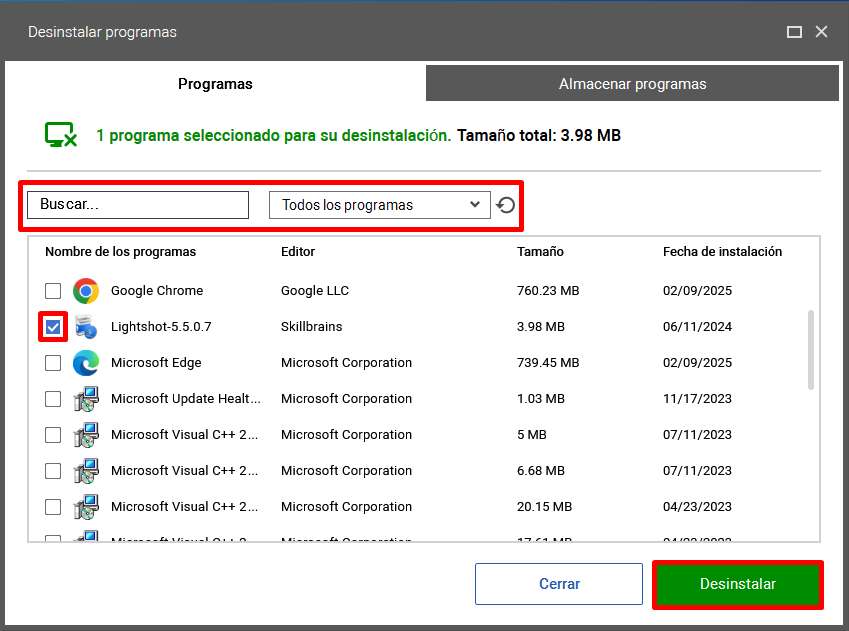Click Microsoft Corporation in the Update Health row

346,399
